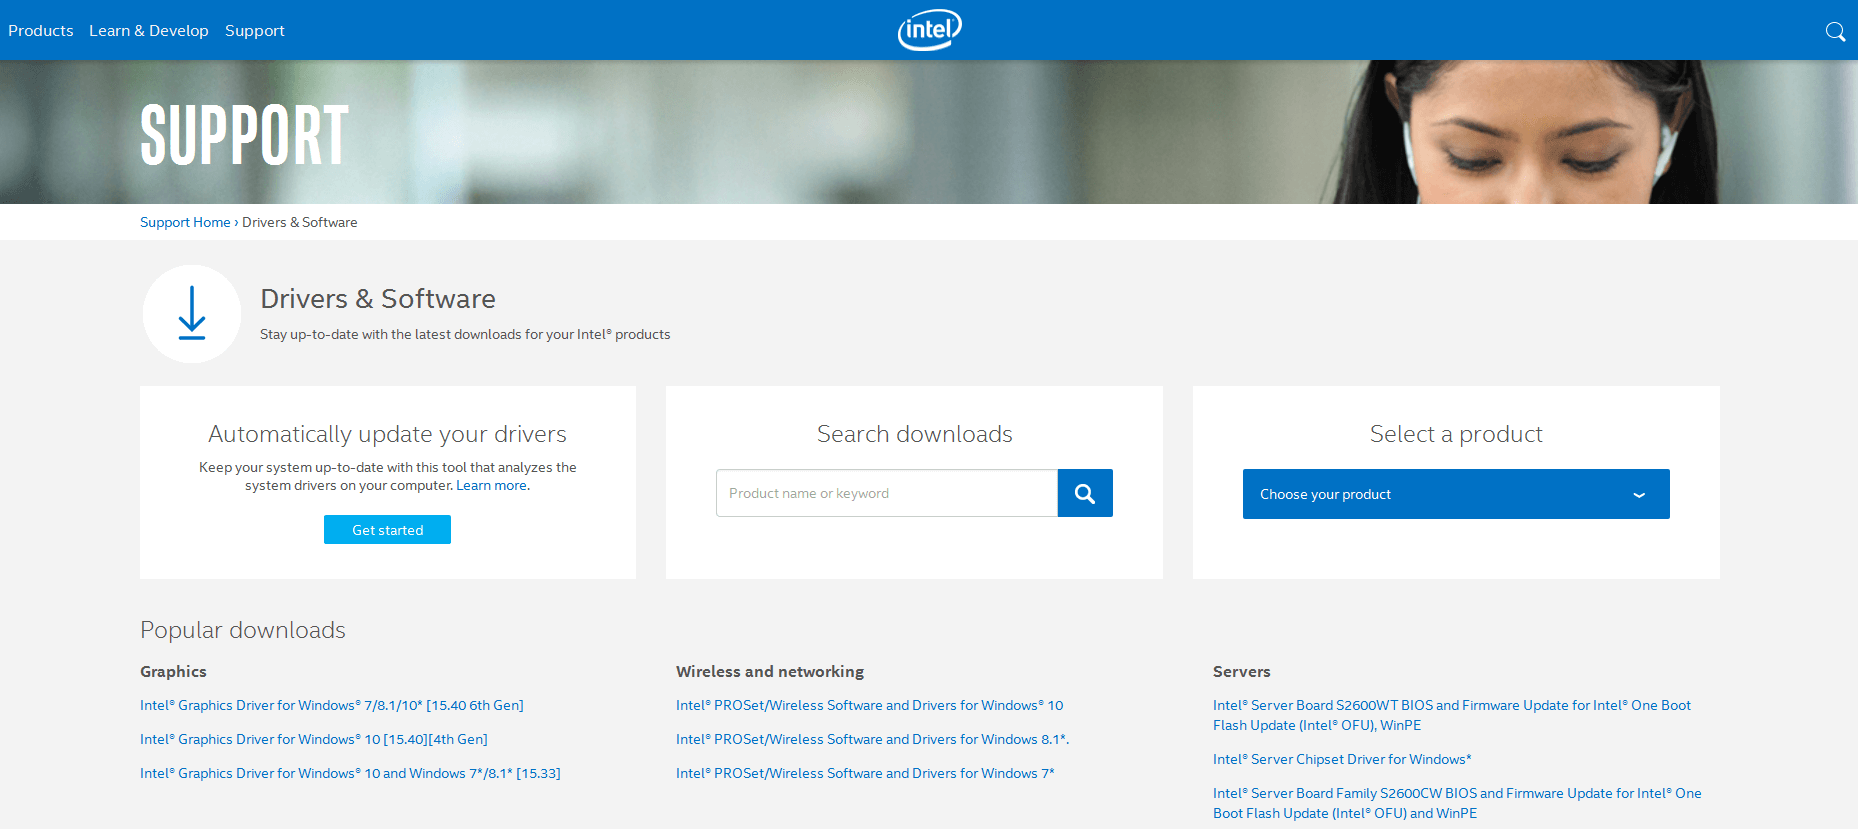Open Intel Server Chipset Driver for Windows link
The height and width of the screenshot is (829, 1858).
1342,759
